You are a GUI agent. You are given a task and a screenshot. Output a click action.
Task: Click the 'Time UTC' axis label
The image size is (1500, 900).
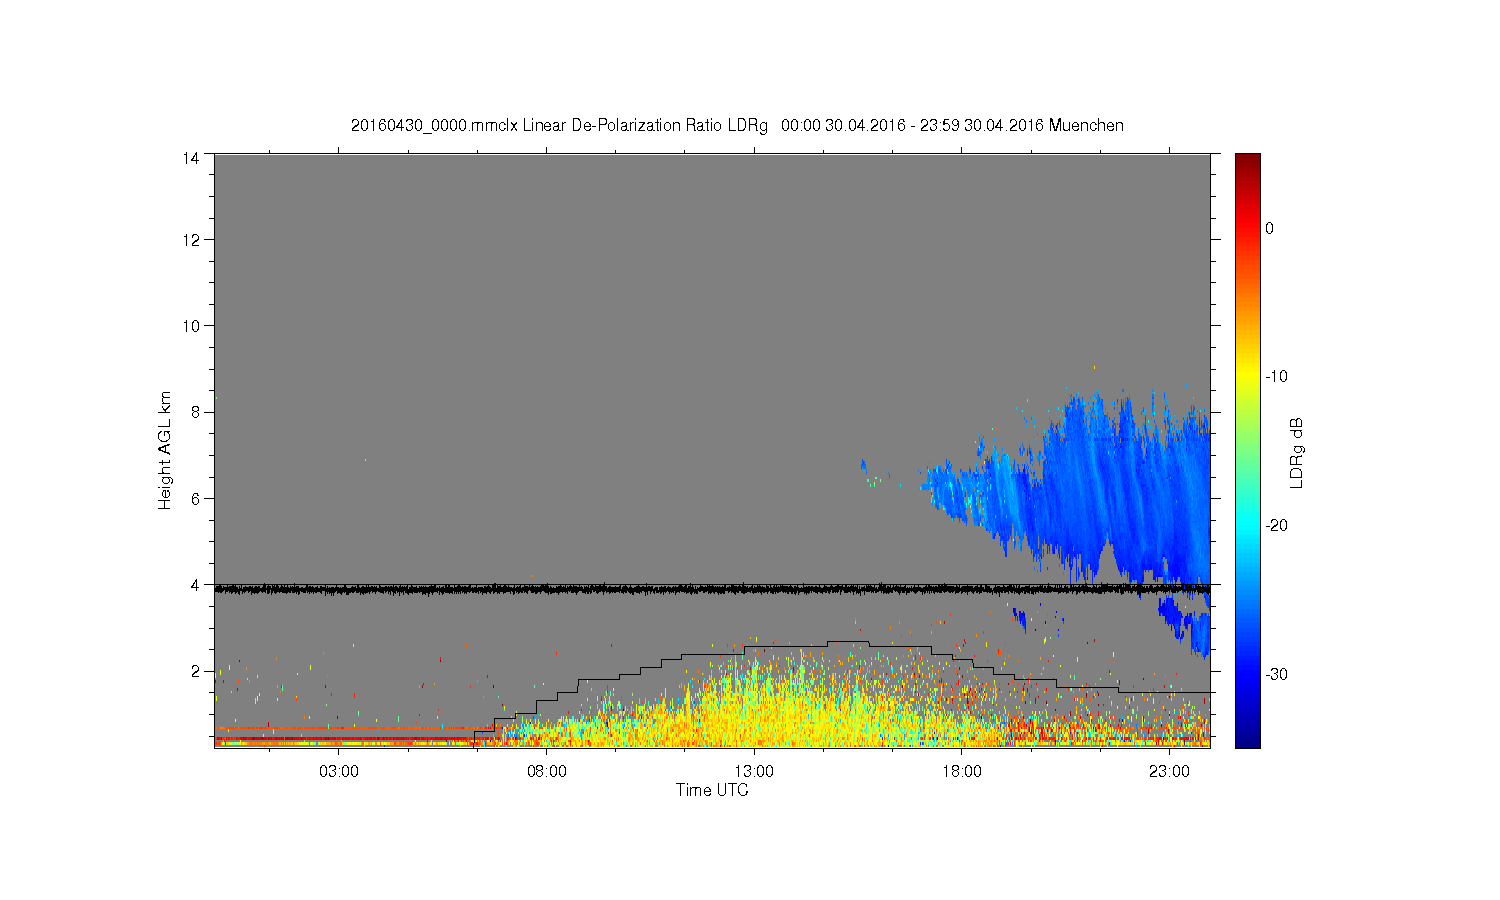712,790
